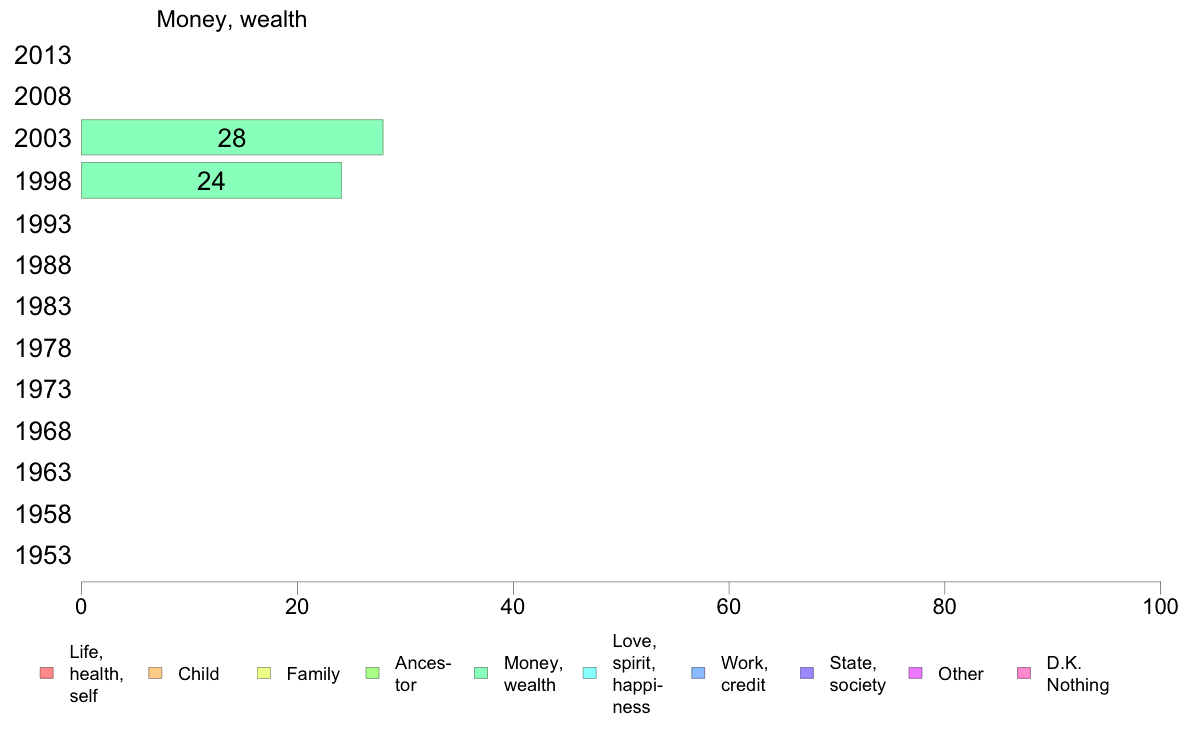Screen dimensions: 1188x736
Task: Select the cyan Love, spirit, happiness swatch
Action: (x=589, y=673)
